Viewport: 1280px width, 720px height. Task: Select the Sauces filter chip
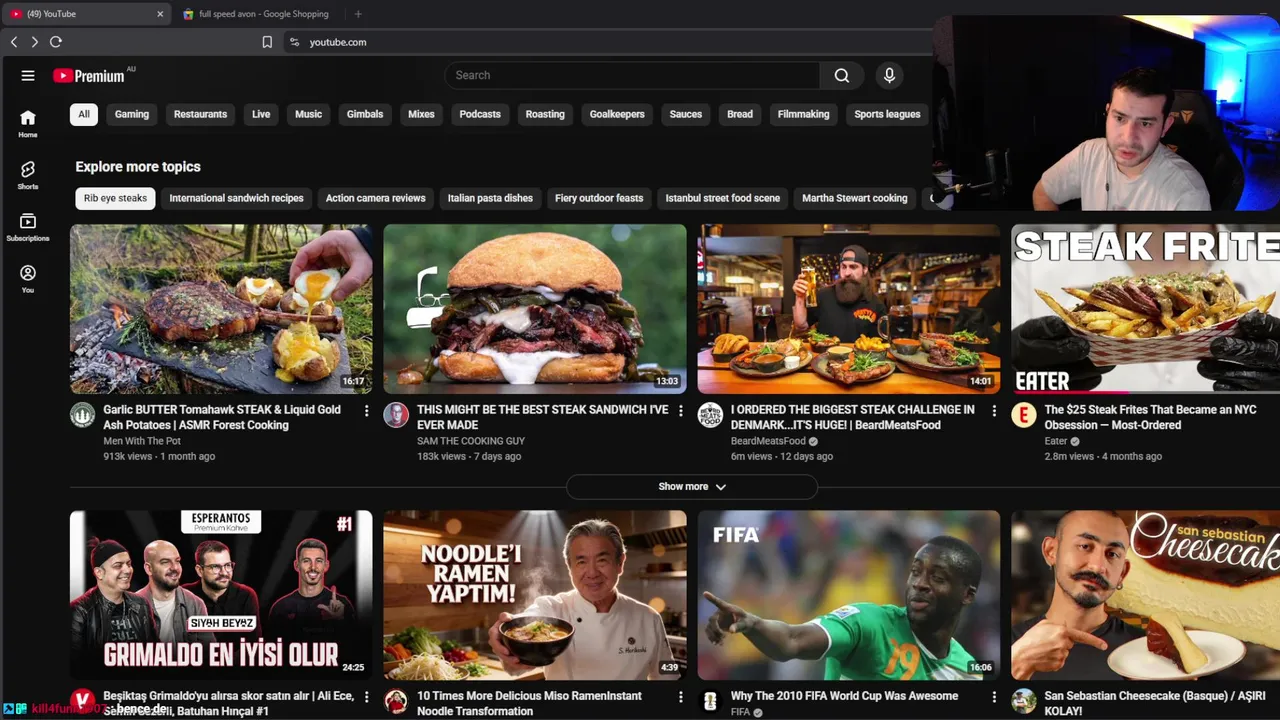[686, 114]
